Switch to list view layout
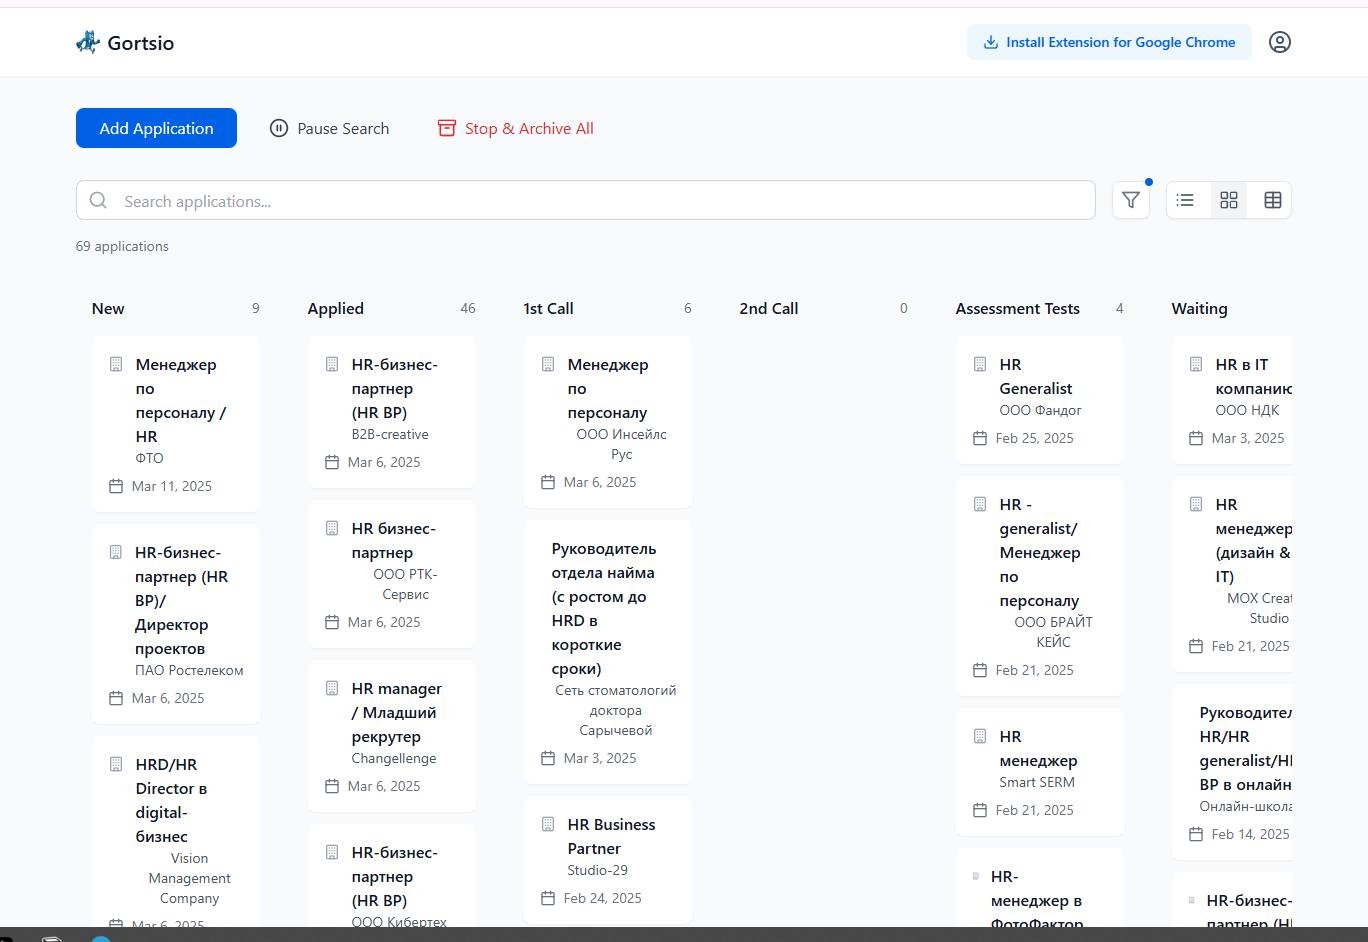The image size is (1368, 942). point(1185,200)
